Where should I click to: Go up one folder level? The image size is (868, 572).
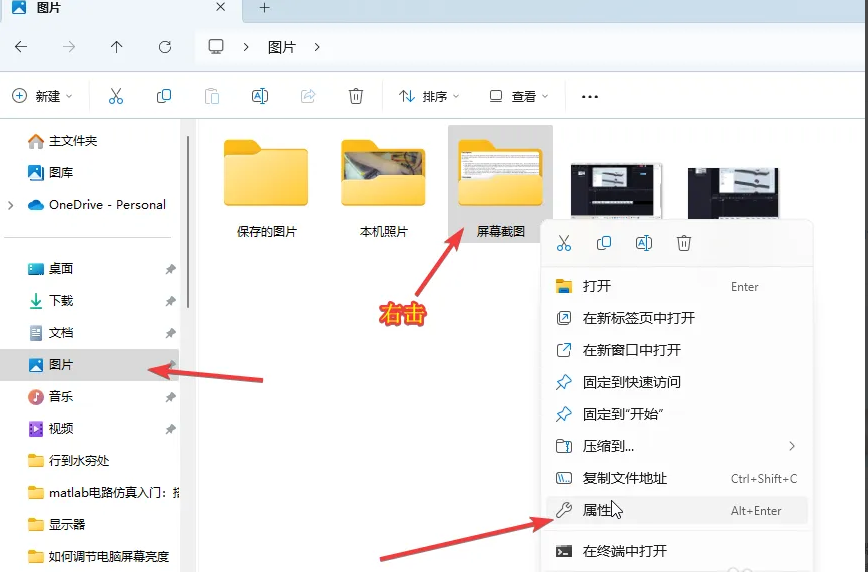[117, 47]
